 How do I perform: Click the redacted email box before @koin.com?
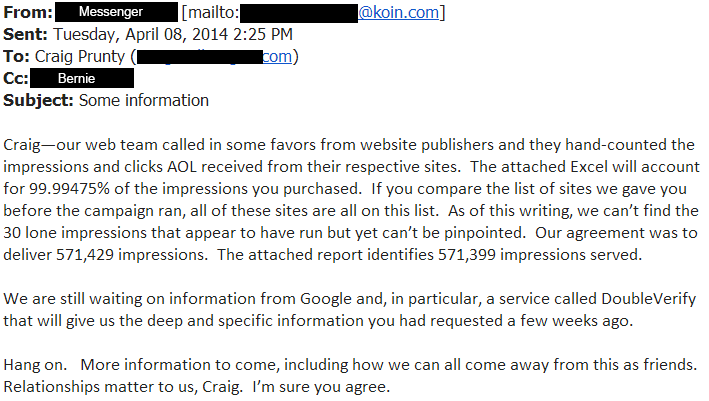pyautogui.click(x=299, y=13)
